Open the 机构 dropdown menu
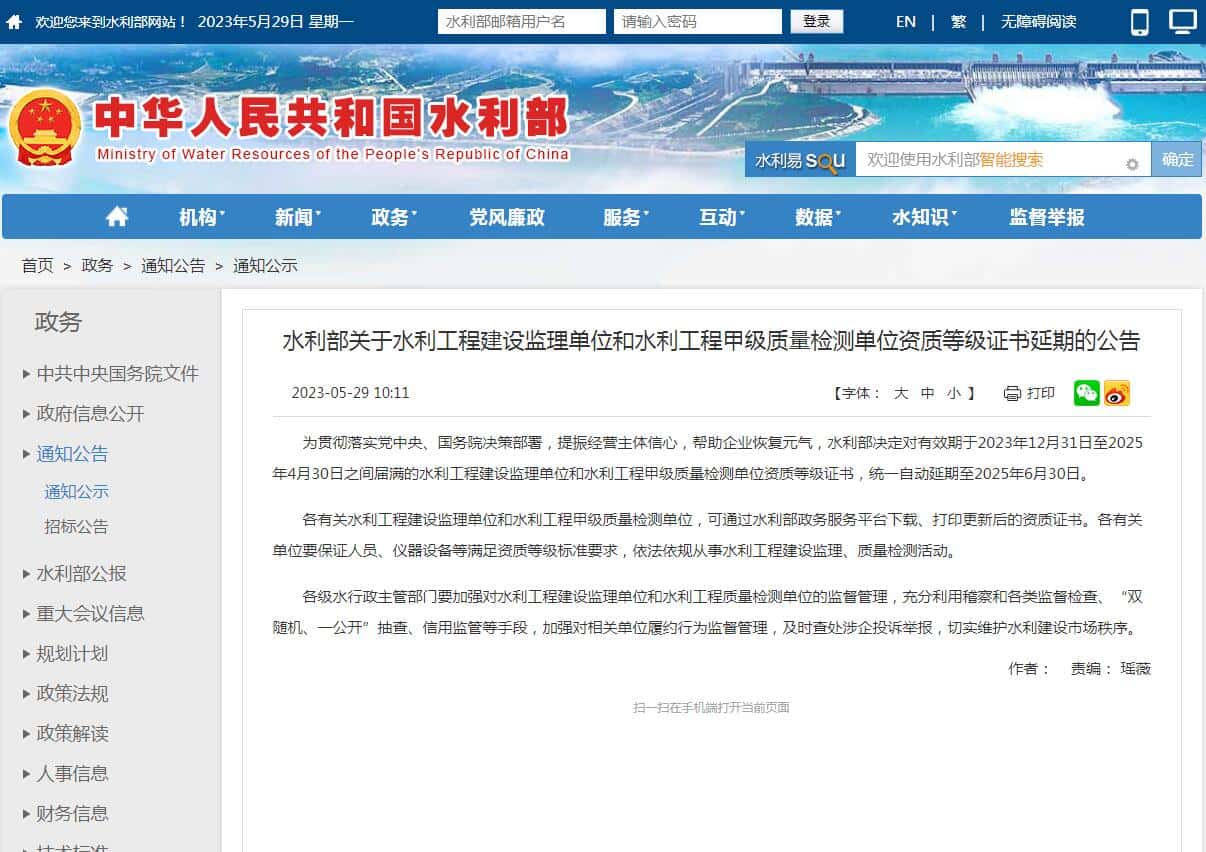 click(200, 217)
